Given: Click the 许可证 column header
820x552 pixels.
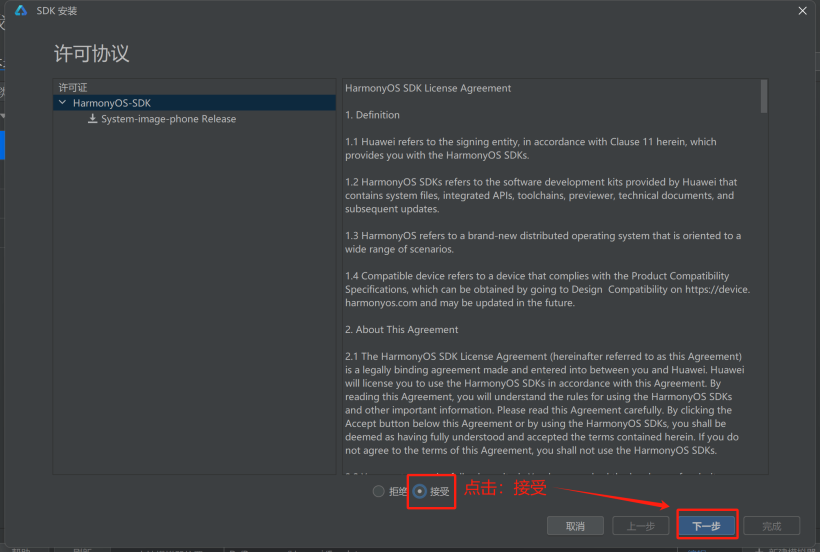Looking at the screenshot, I should tap(73, 88).
